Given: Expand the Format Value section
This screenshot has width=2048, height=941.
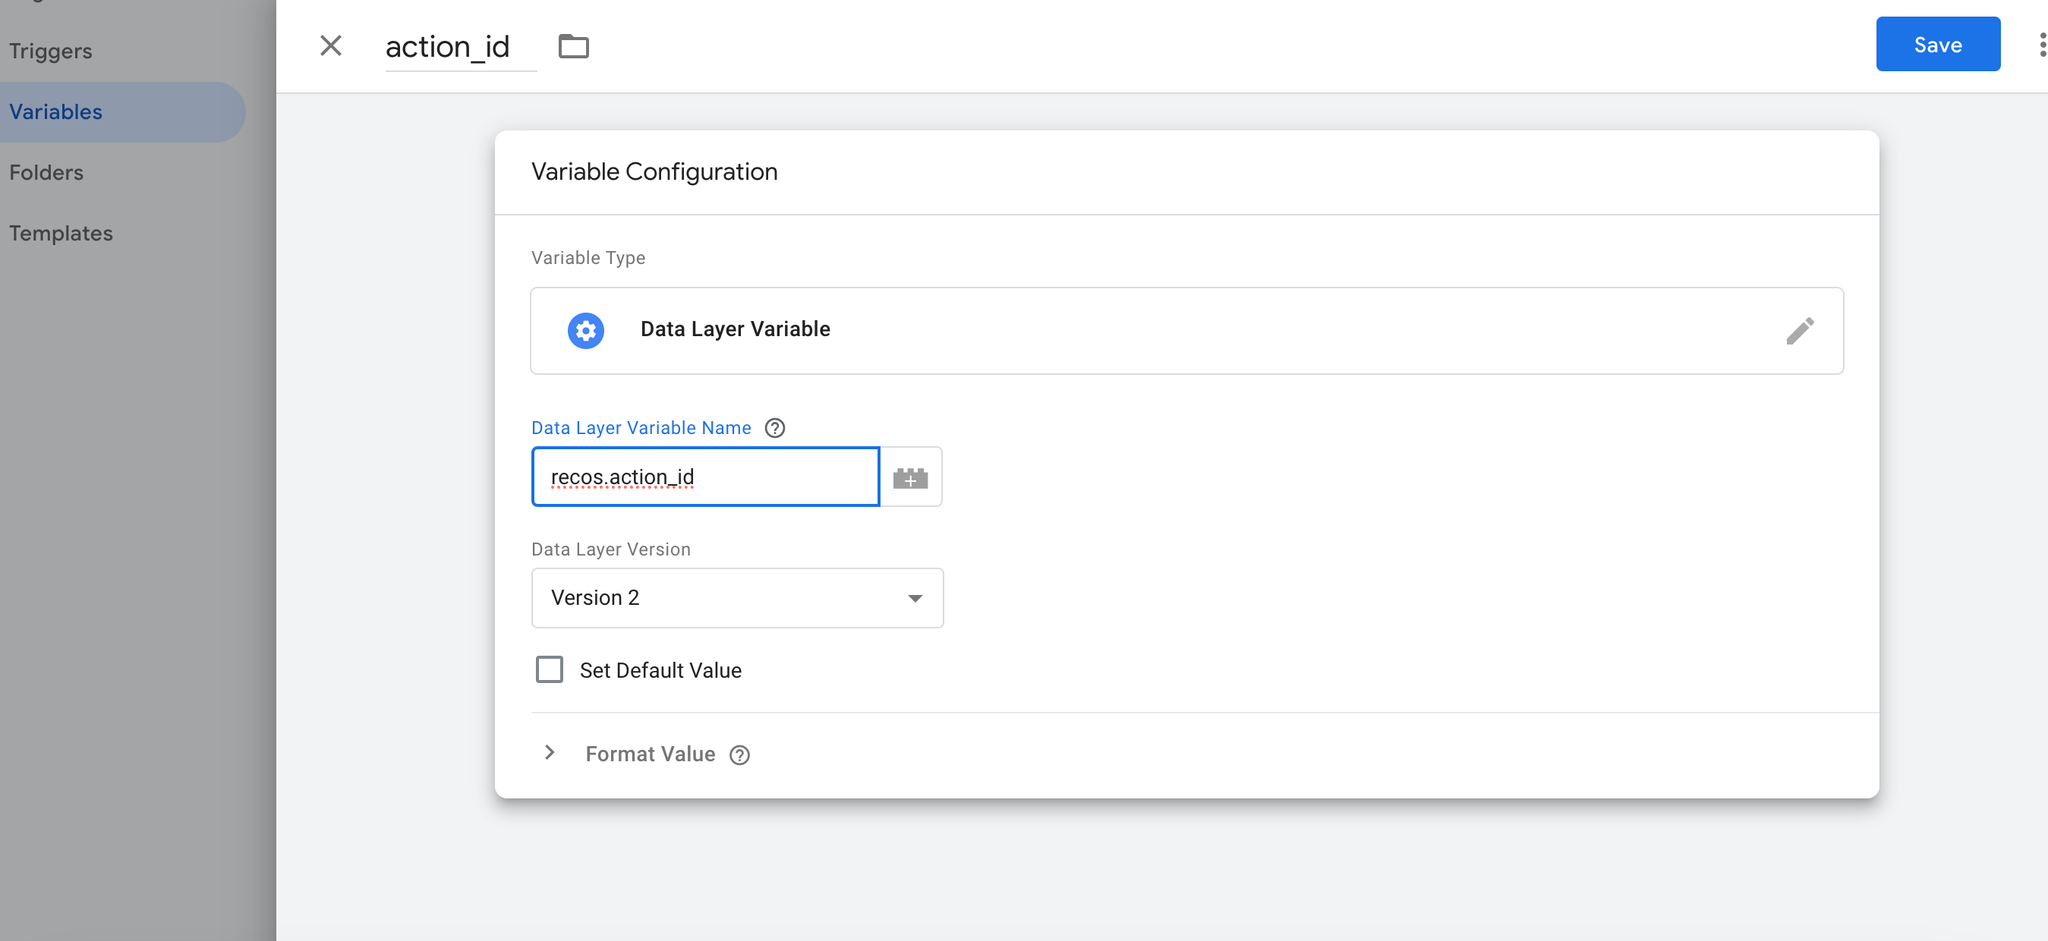Looking at the screenshot, I should [x=549, y=753].
